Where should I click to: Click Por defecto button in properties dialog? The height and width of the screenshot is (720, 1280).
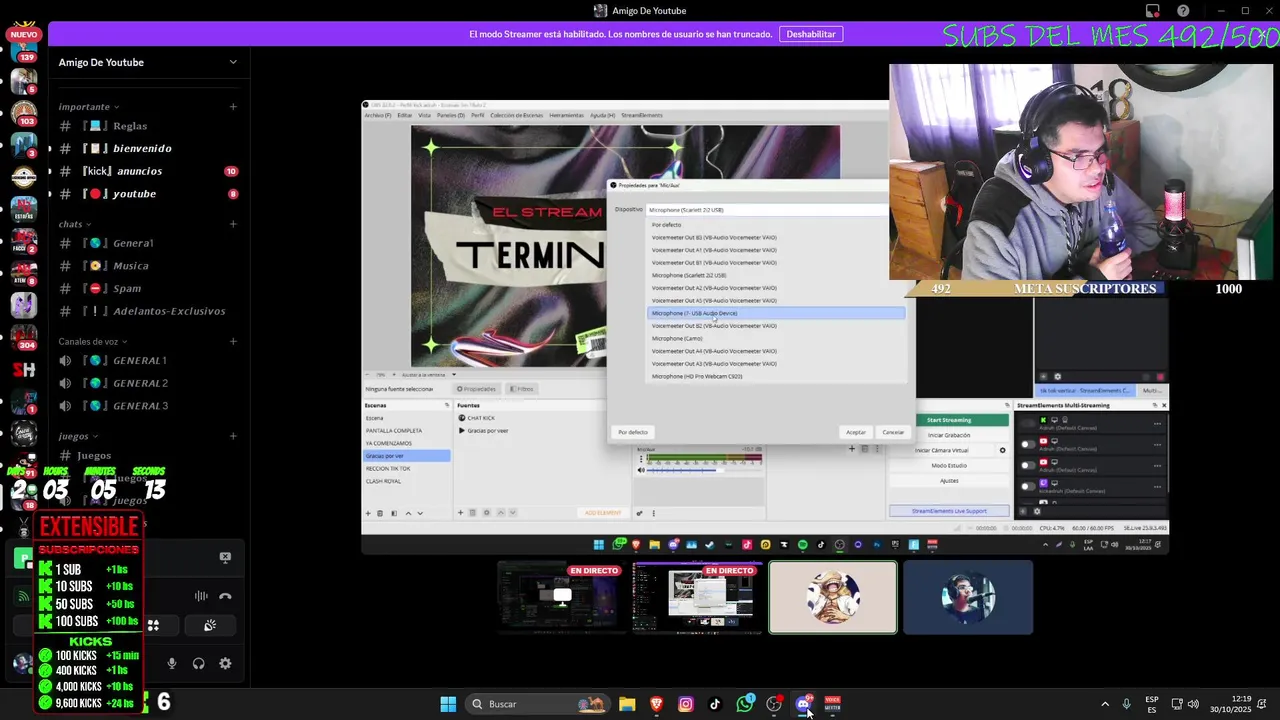click(x=633, y=432)
